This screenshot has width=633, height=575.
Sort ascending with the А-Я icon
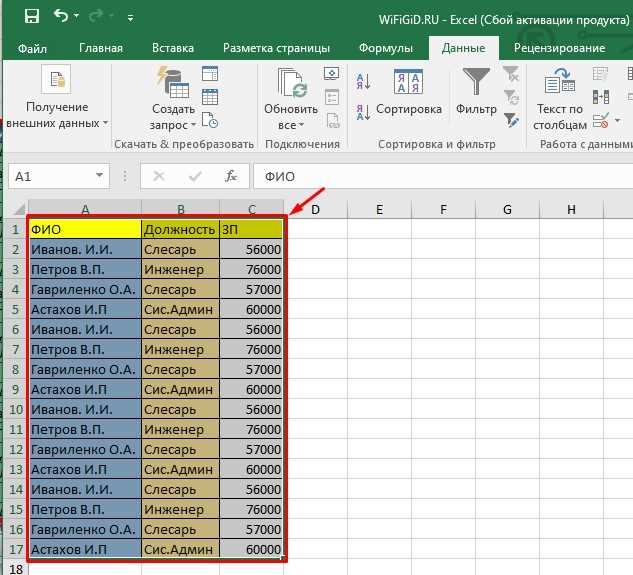[x=363, y=81]
